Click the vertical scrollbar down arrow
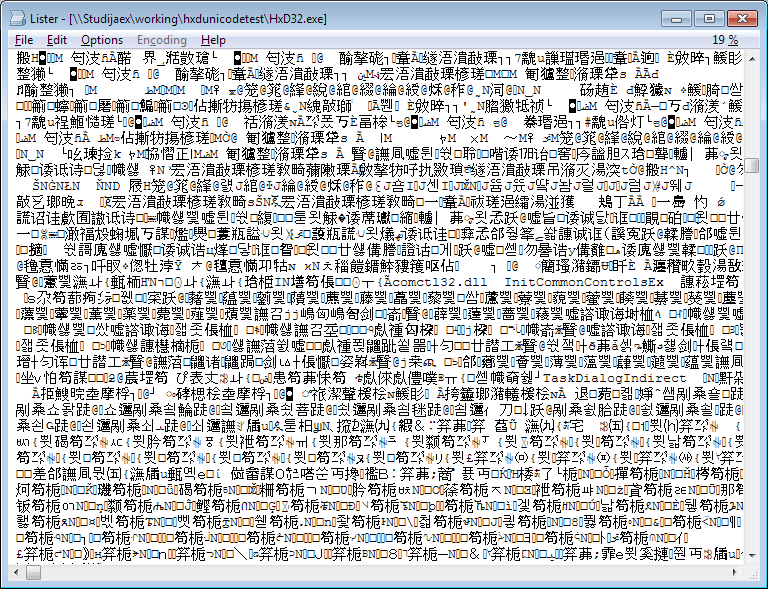 (752, 555)
